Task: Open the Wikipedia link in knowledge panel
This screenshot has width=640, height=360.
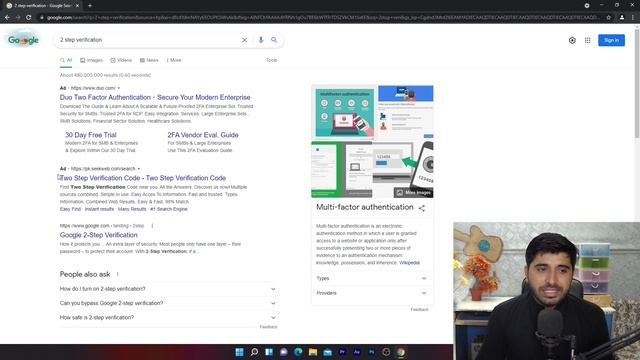Action: [409, 263]
